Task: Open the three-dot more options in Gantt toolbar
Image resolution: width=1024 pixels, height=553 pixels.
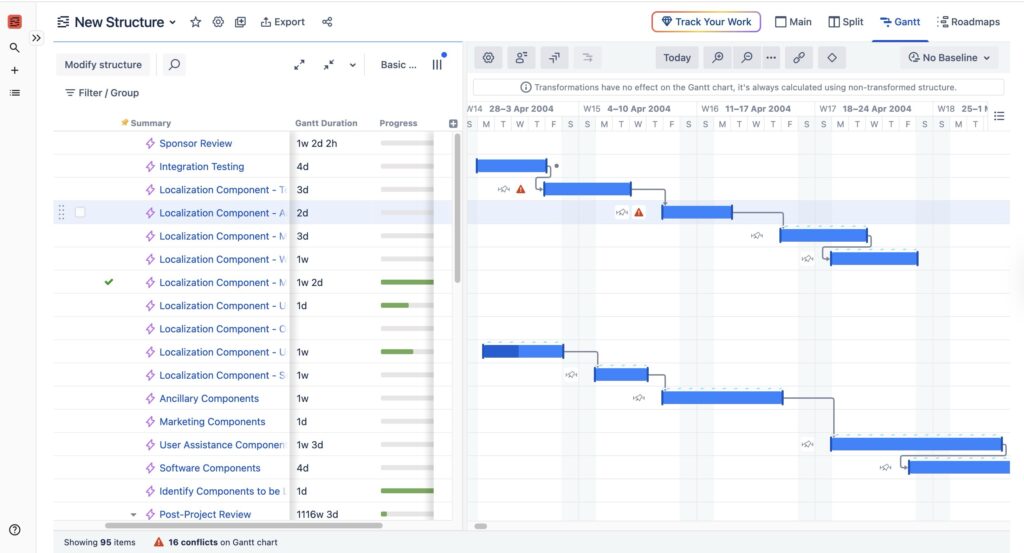Action: (771, 57)
